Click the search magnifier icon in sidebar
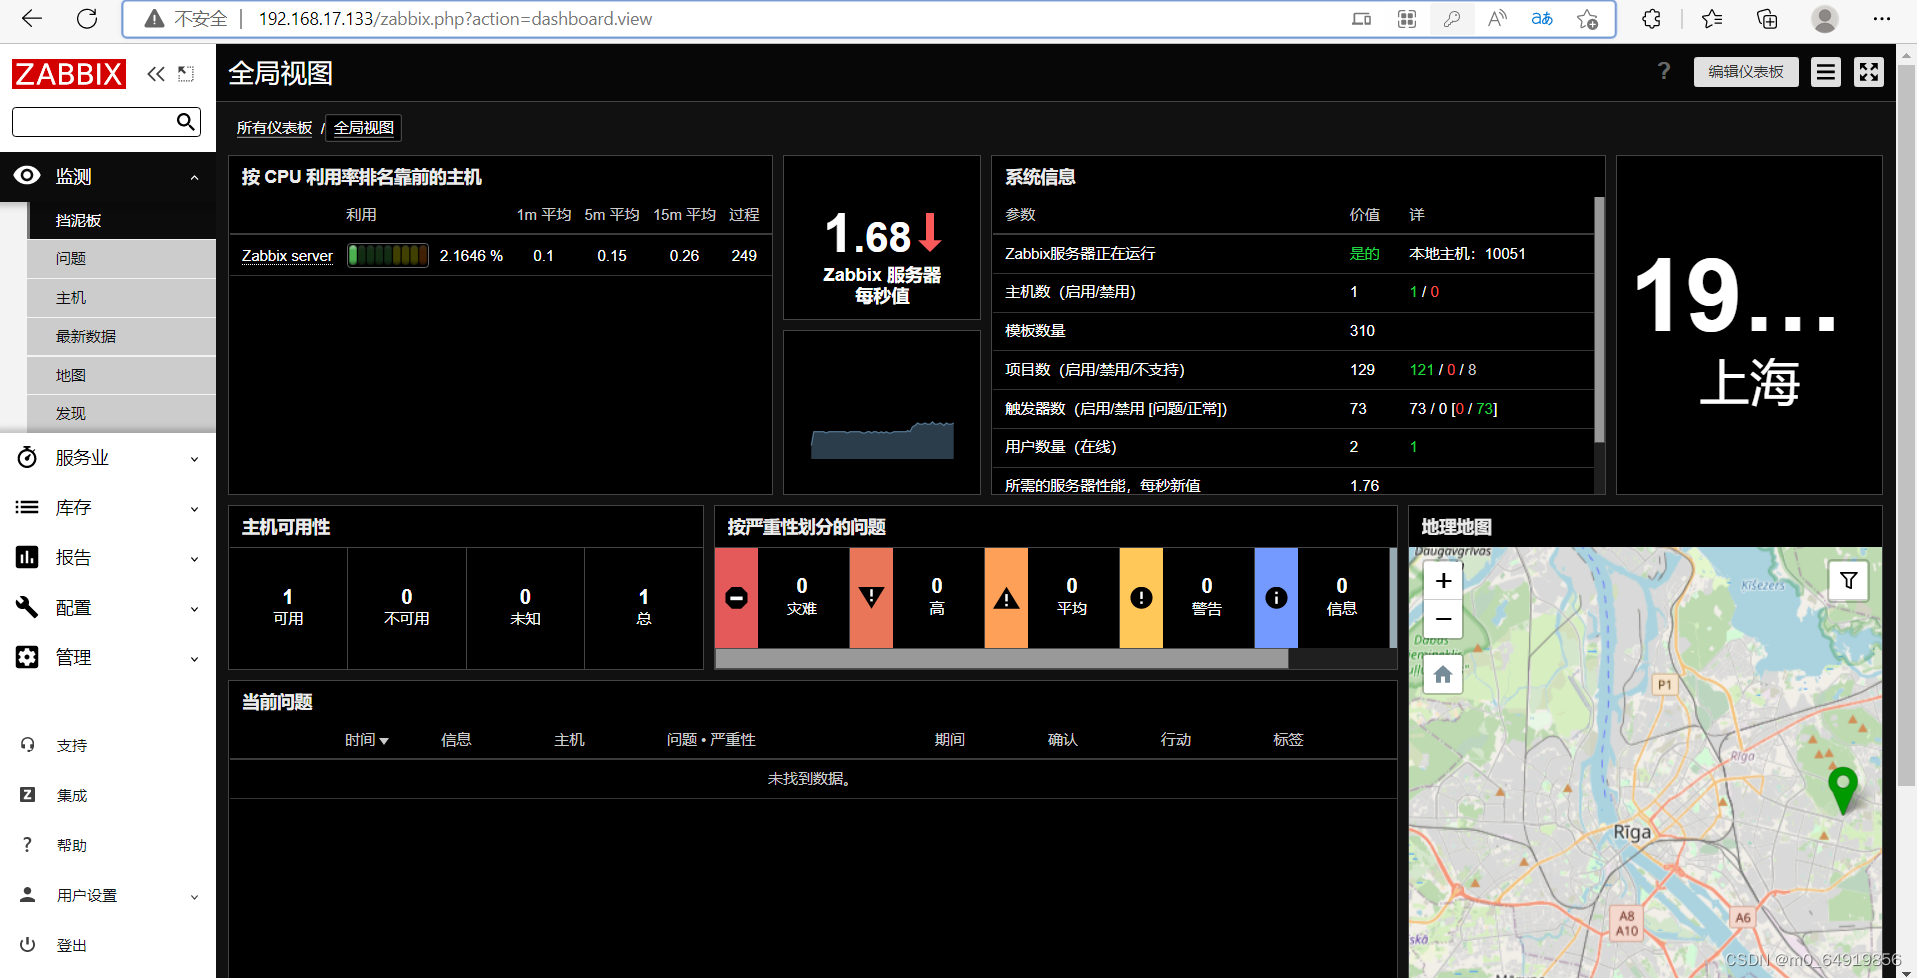 tap(185, 122)
